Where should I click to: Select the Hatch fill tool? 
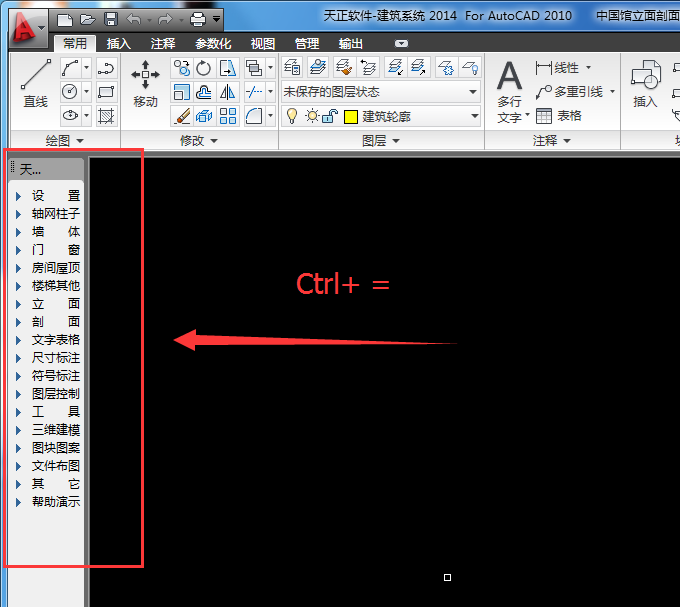tap(106, 115)
